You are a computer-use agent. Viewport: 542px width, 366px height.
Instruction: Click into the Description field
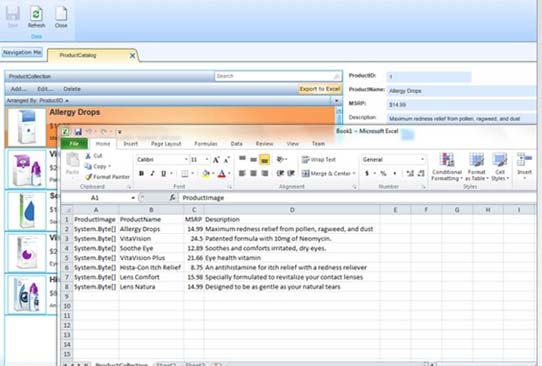coord(461,119)
